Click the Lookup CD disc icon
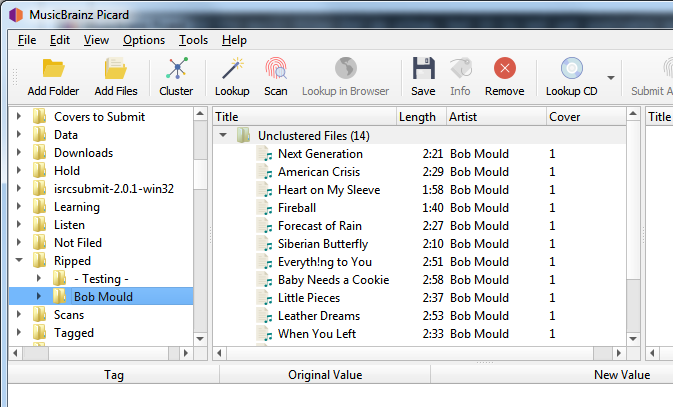The height and width of the screenshot is (407, 673). [x=572, y=68]
